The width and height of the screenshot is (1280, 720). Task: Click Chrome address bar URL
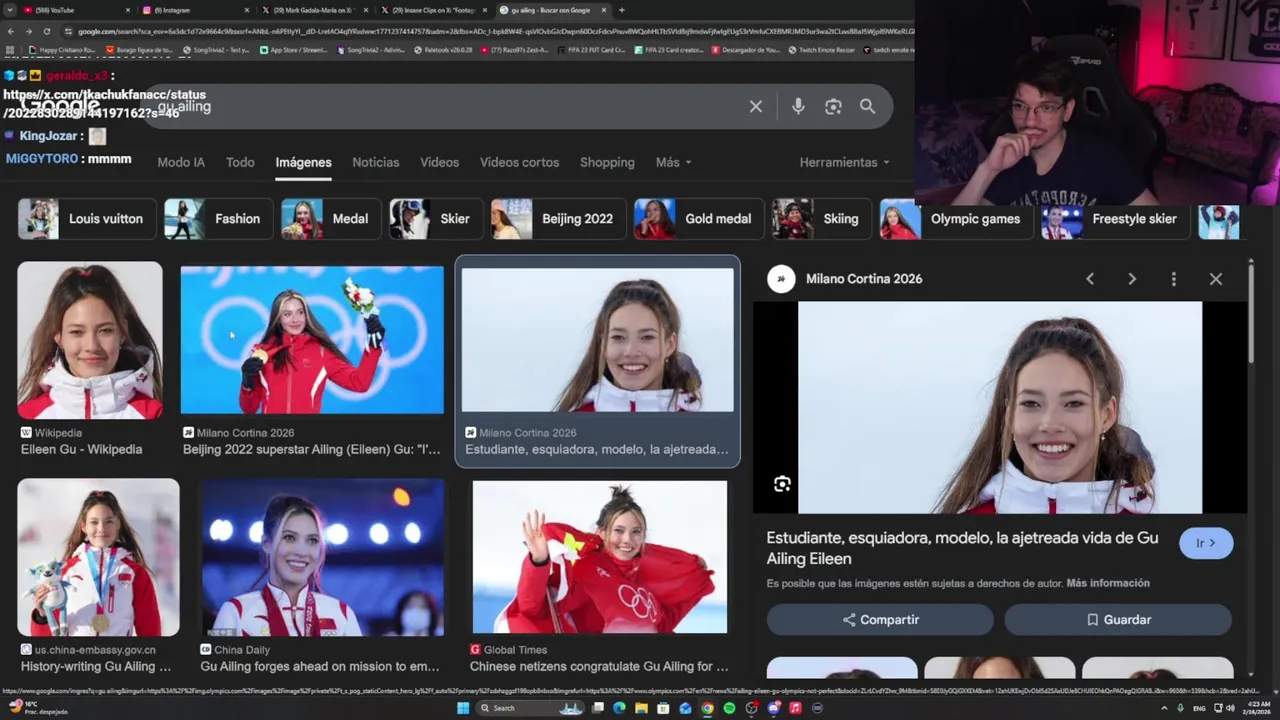490,31
